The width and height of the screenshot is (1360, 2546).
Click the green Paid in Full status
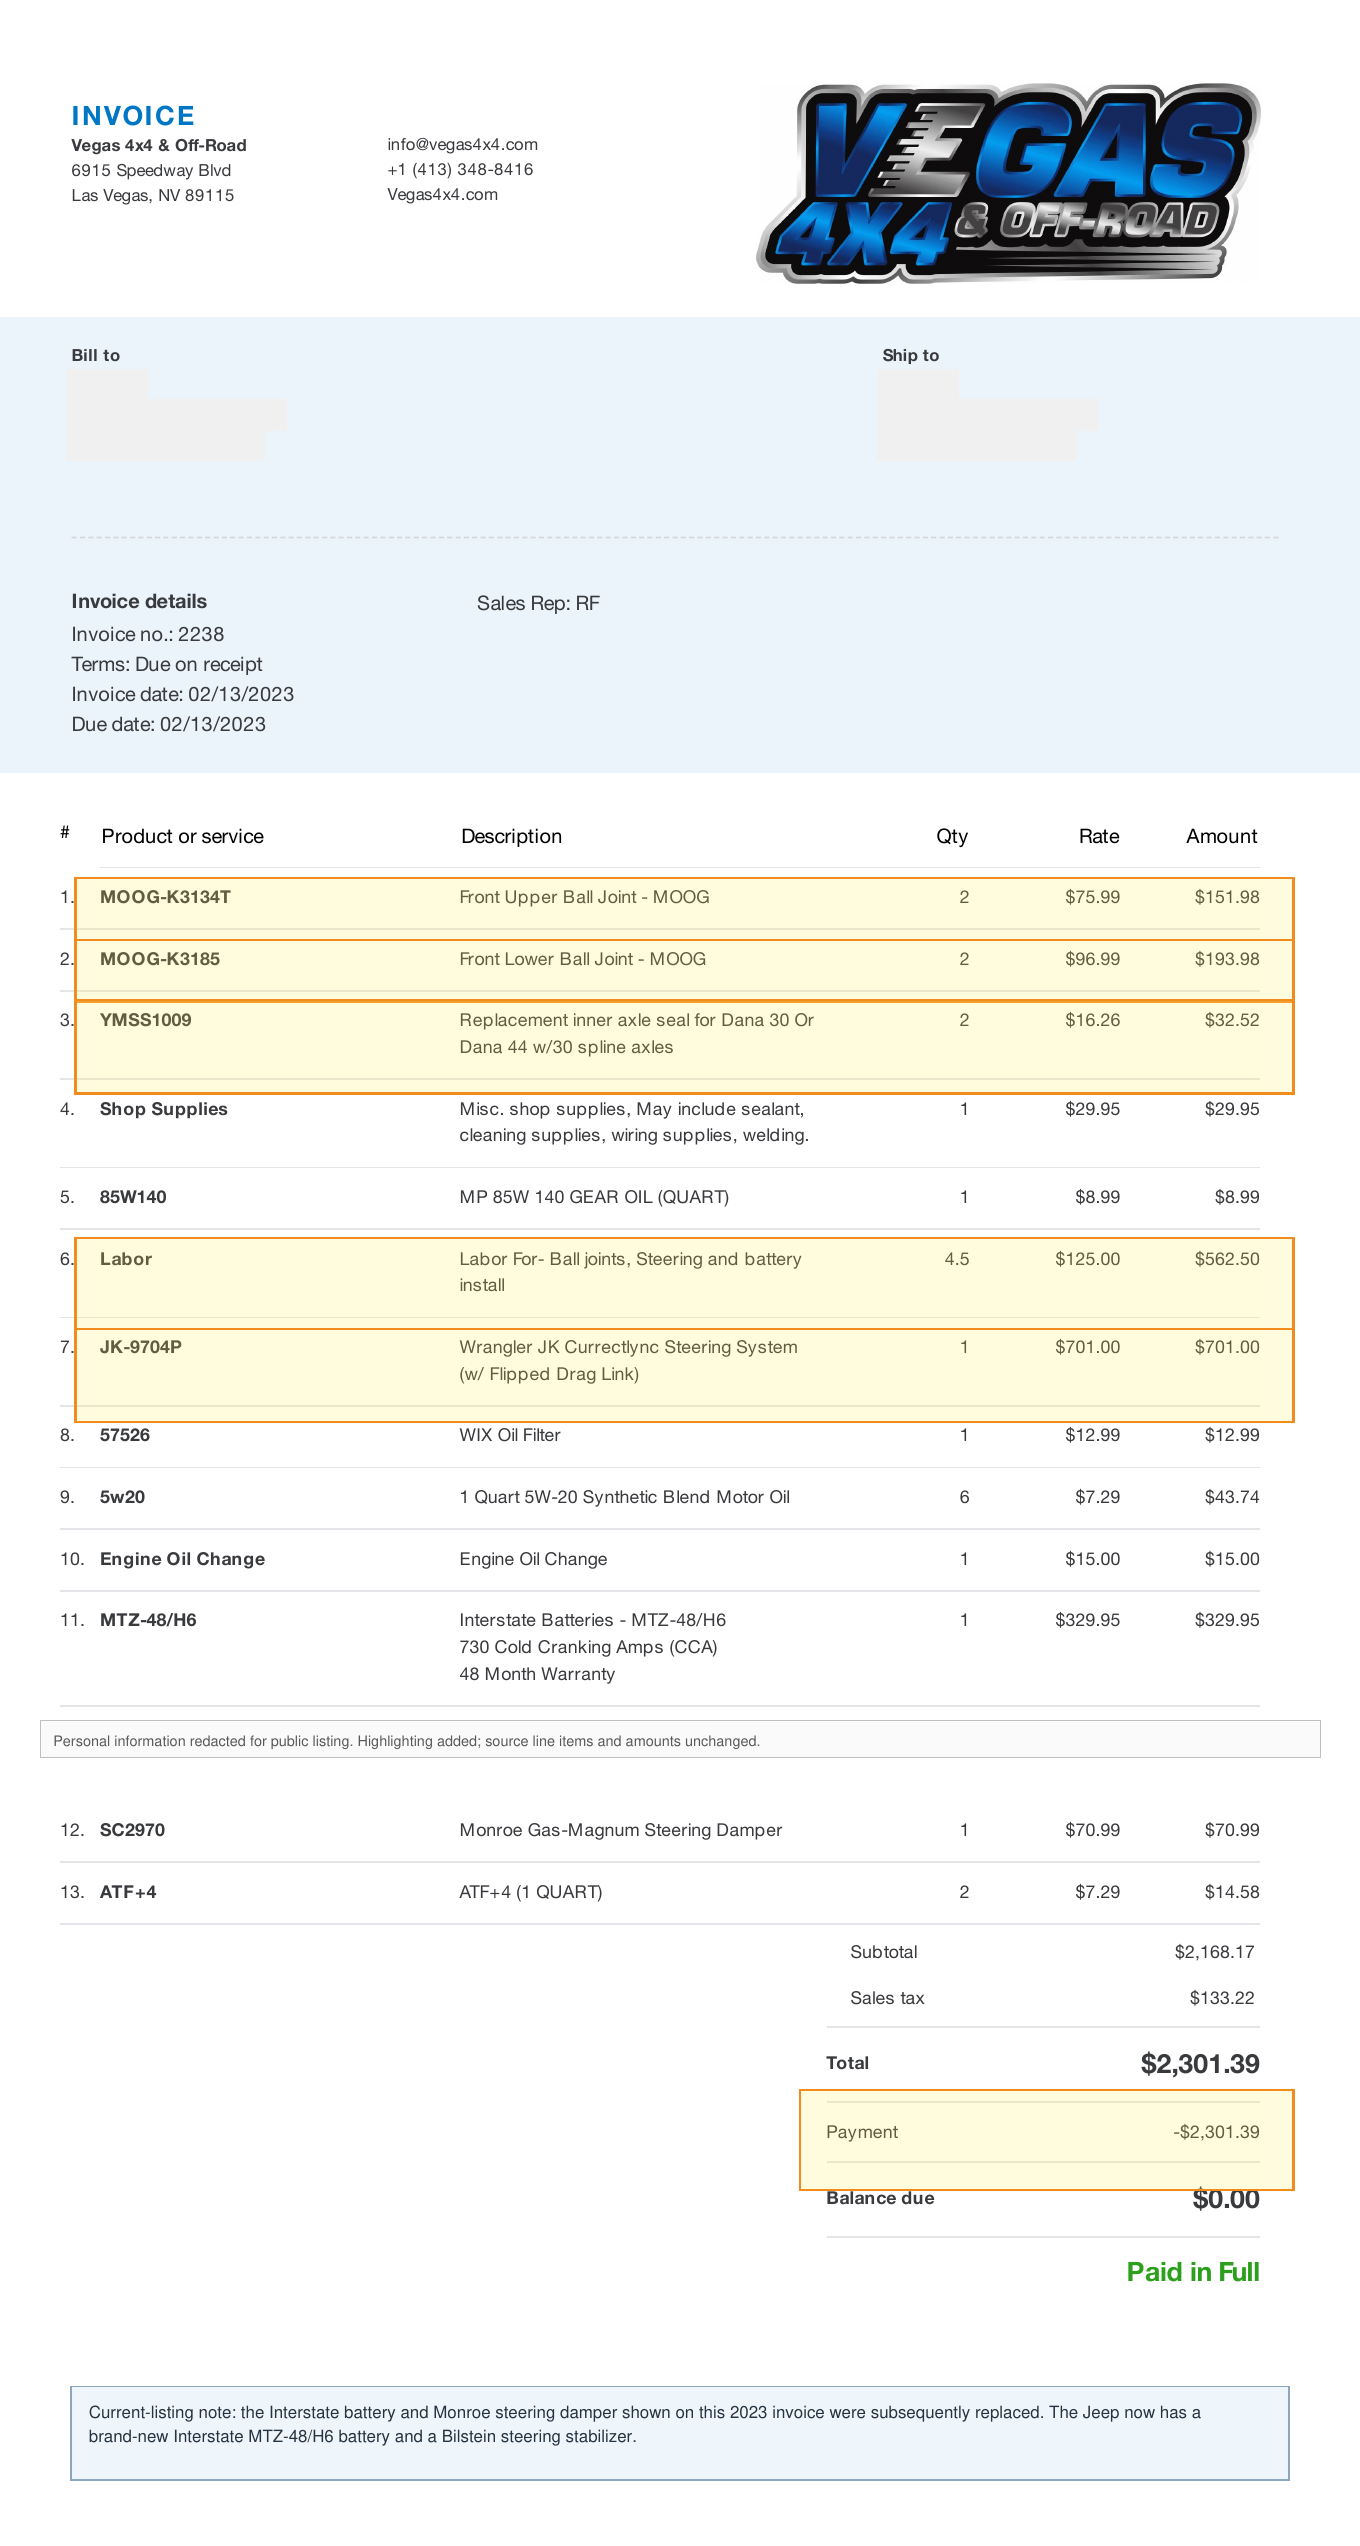click(1193, 2272)
